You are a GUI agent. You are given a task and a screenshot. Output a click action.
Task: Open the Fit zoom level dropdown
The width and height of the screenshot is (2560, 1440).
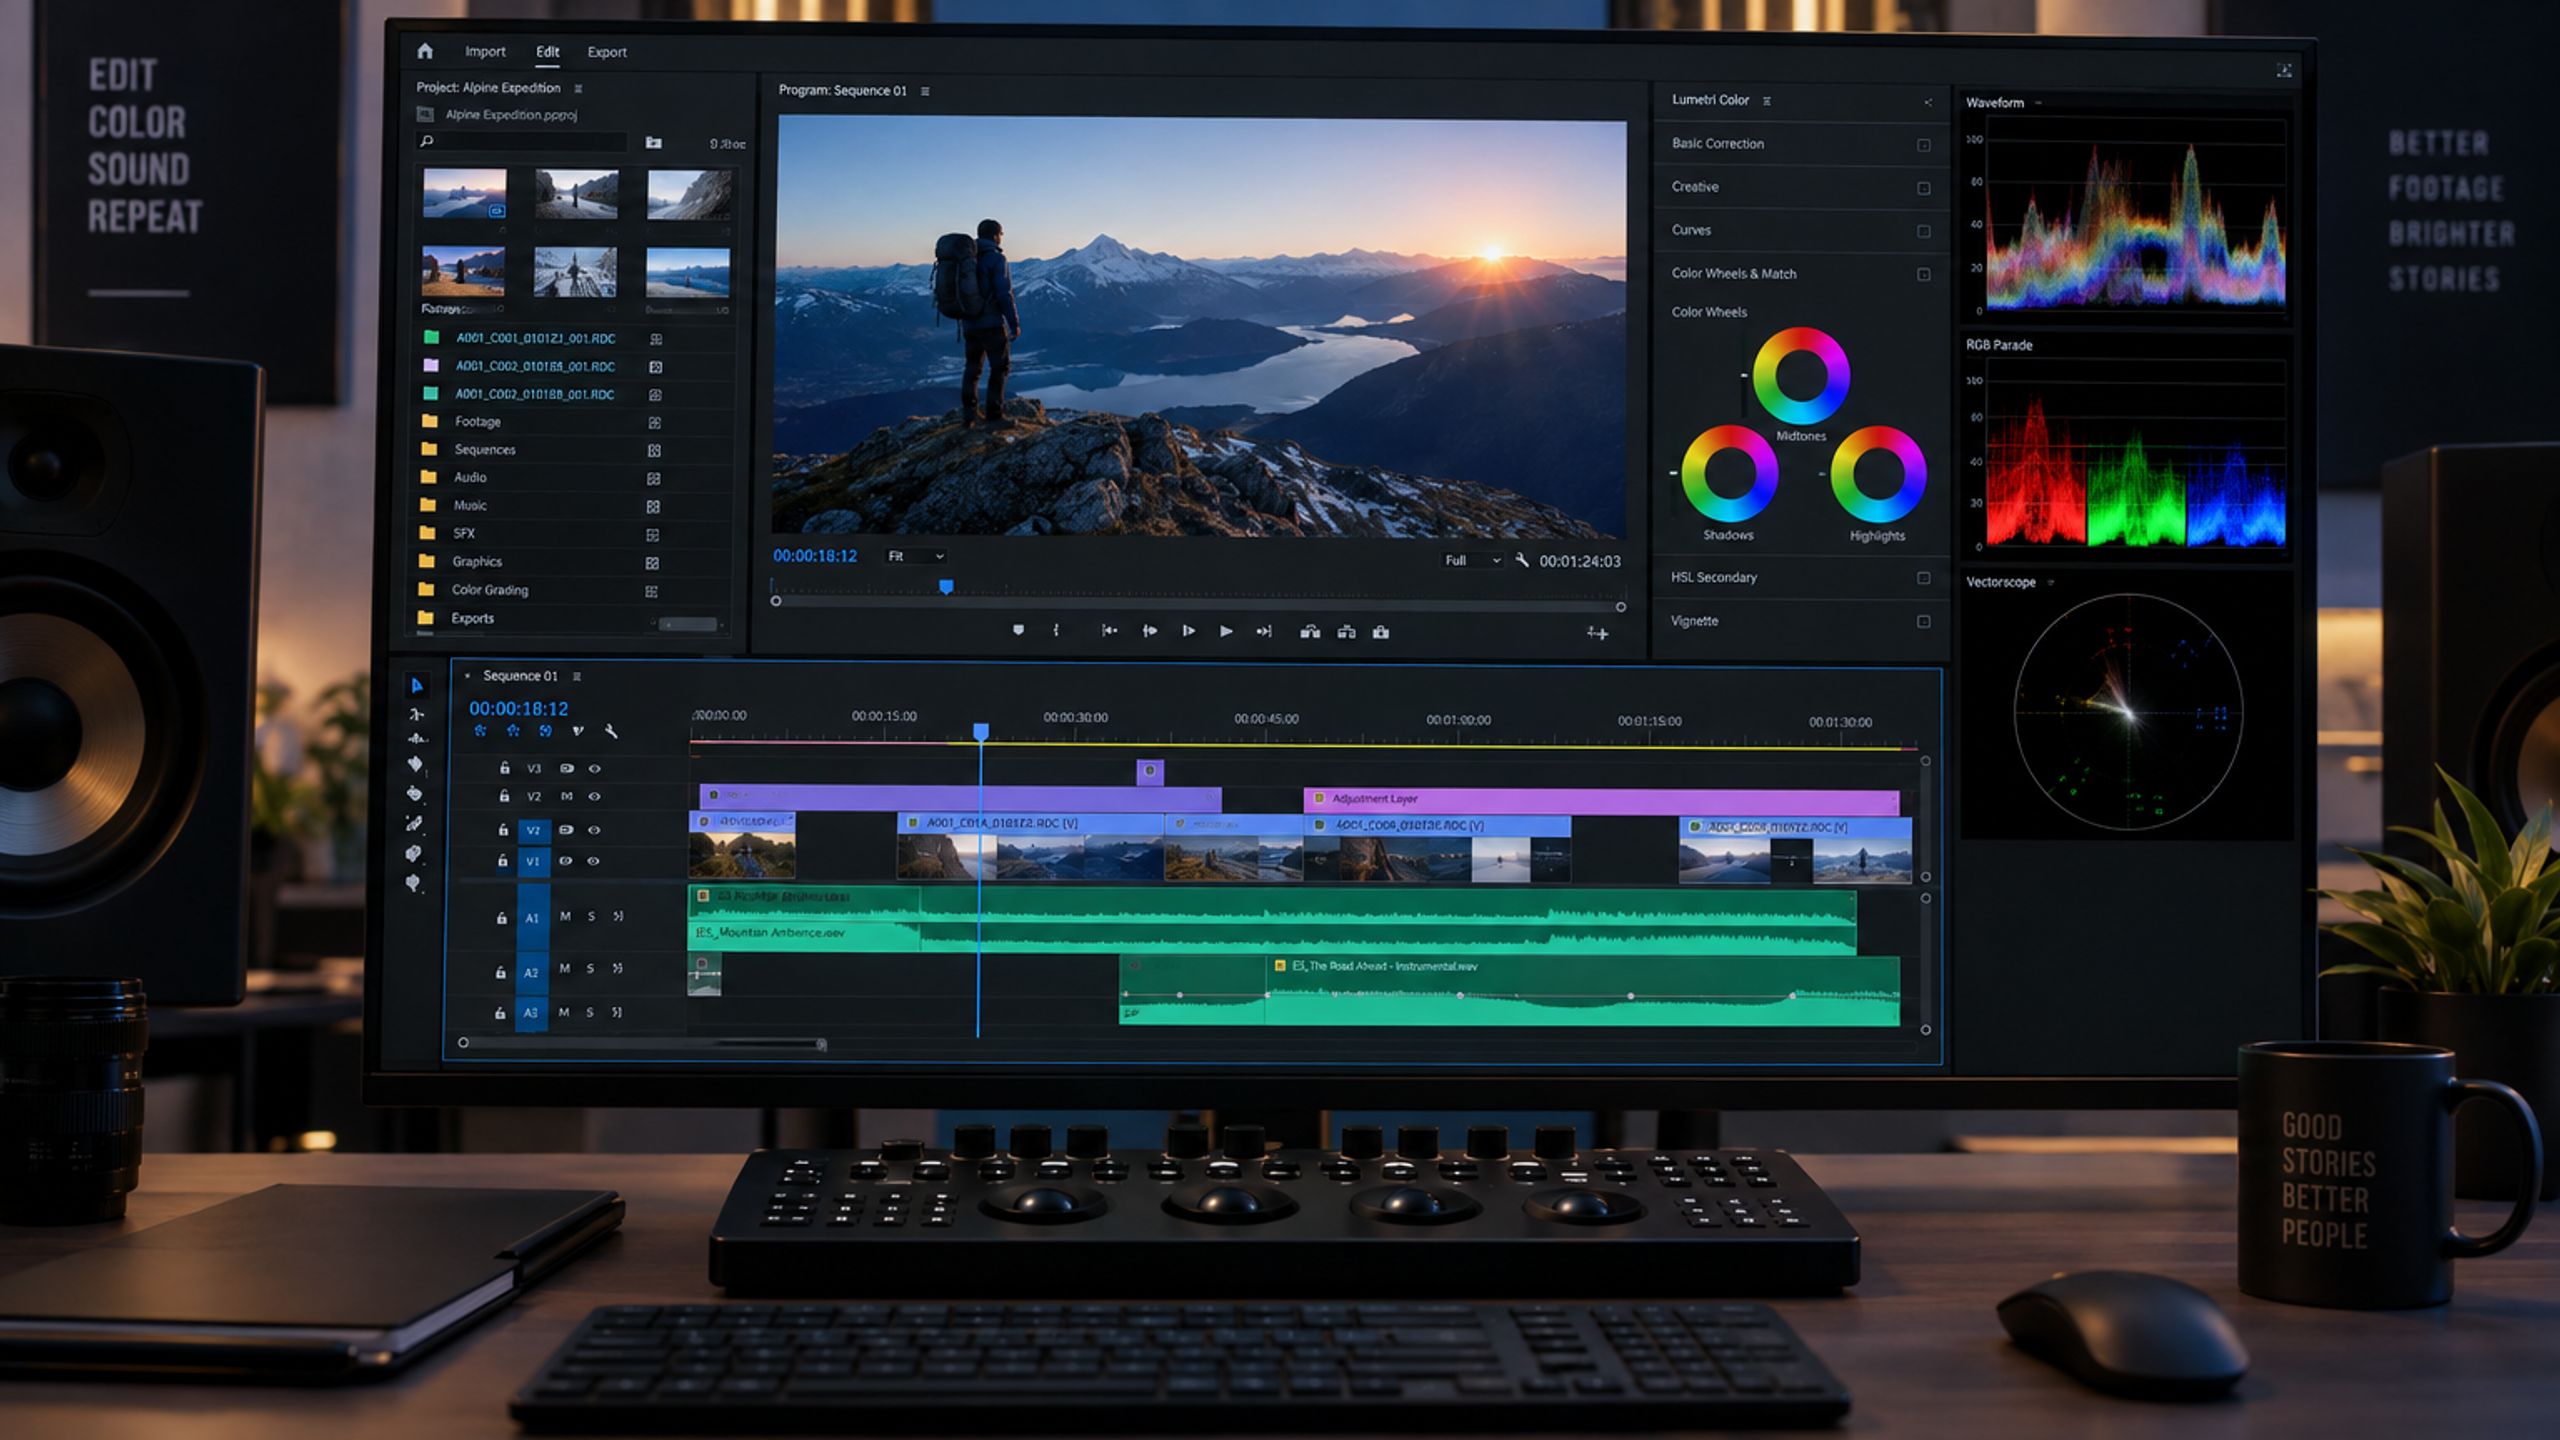pyautogui.click(x=915, y=556)
